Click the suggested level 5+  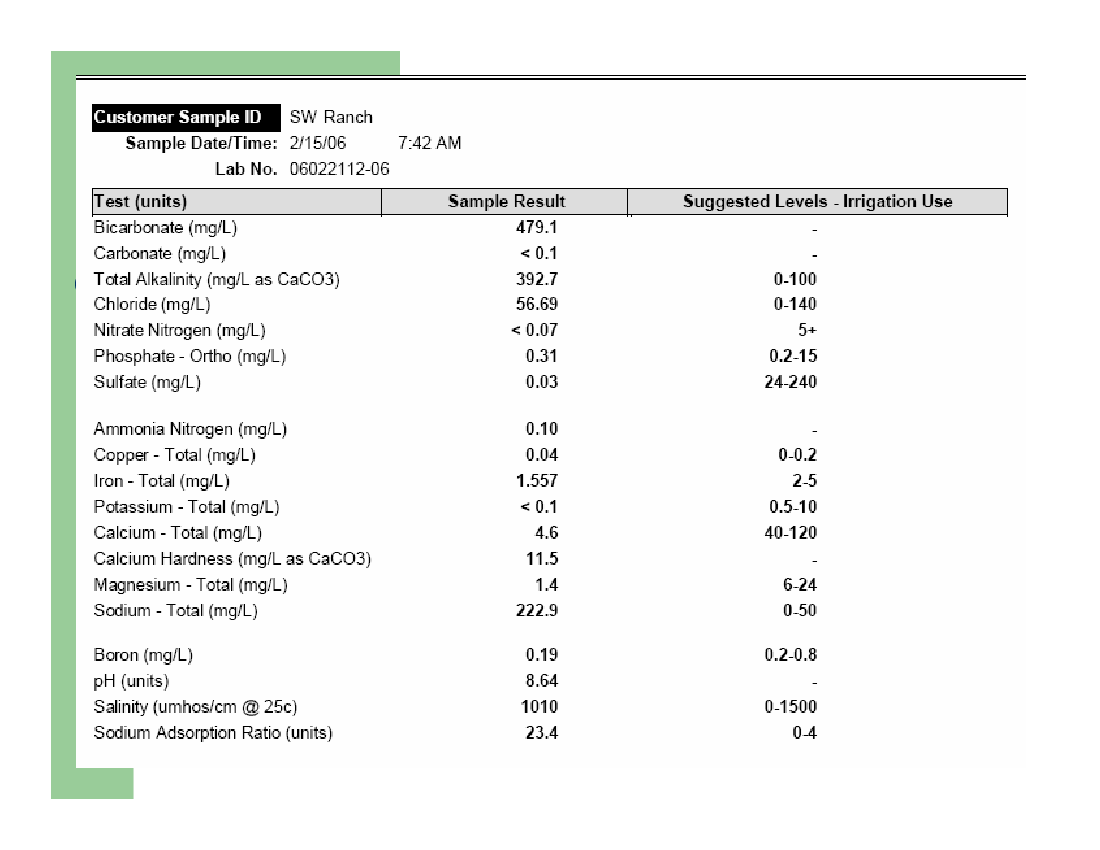pyautogui.click(x=807, y=330)
